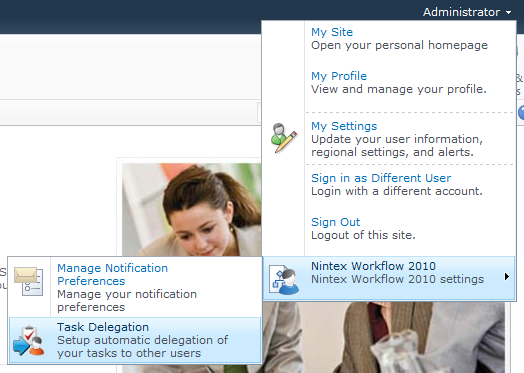The image size is (524, 373).
Task: Click 'Nintex Workflow 2010 settings' description
Action: coord(397,279)
